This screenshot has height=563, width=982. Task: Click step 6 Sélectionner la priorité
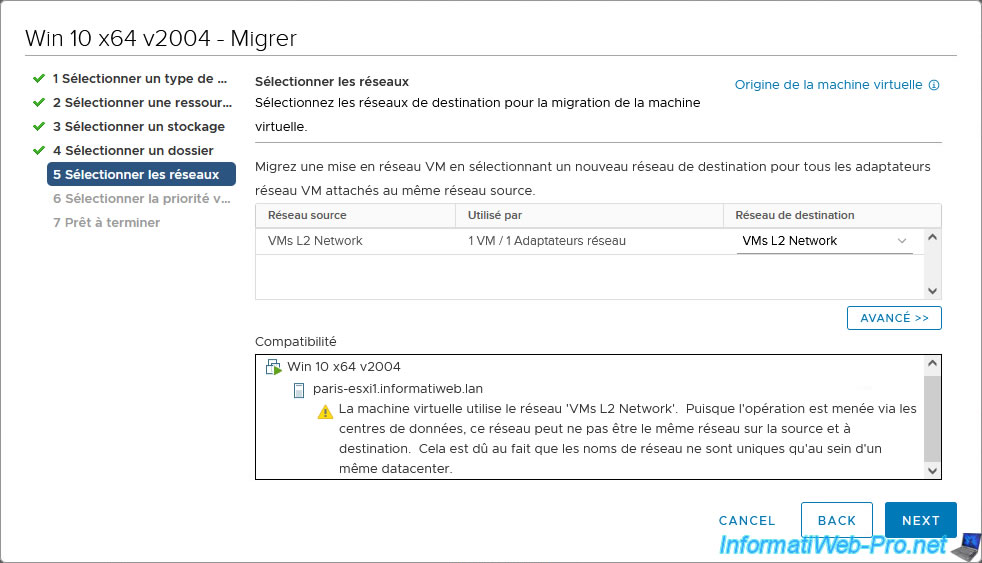pos(142,199)
